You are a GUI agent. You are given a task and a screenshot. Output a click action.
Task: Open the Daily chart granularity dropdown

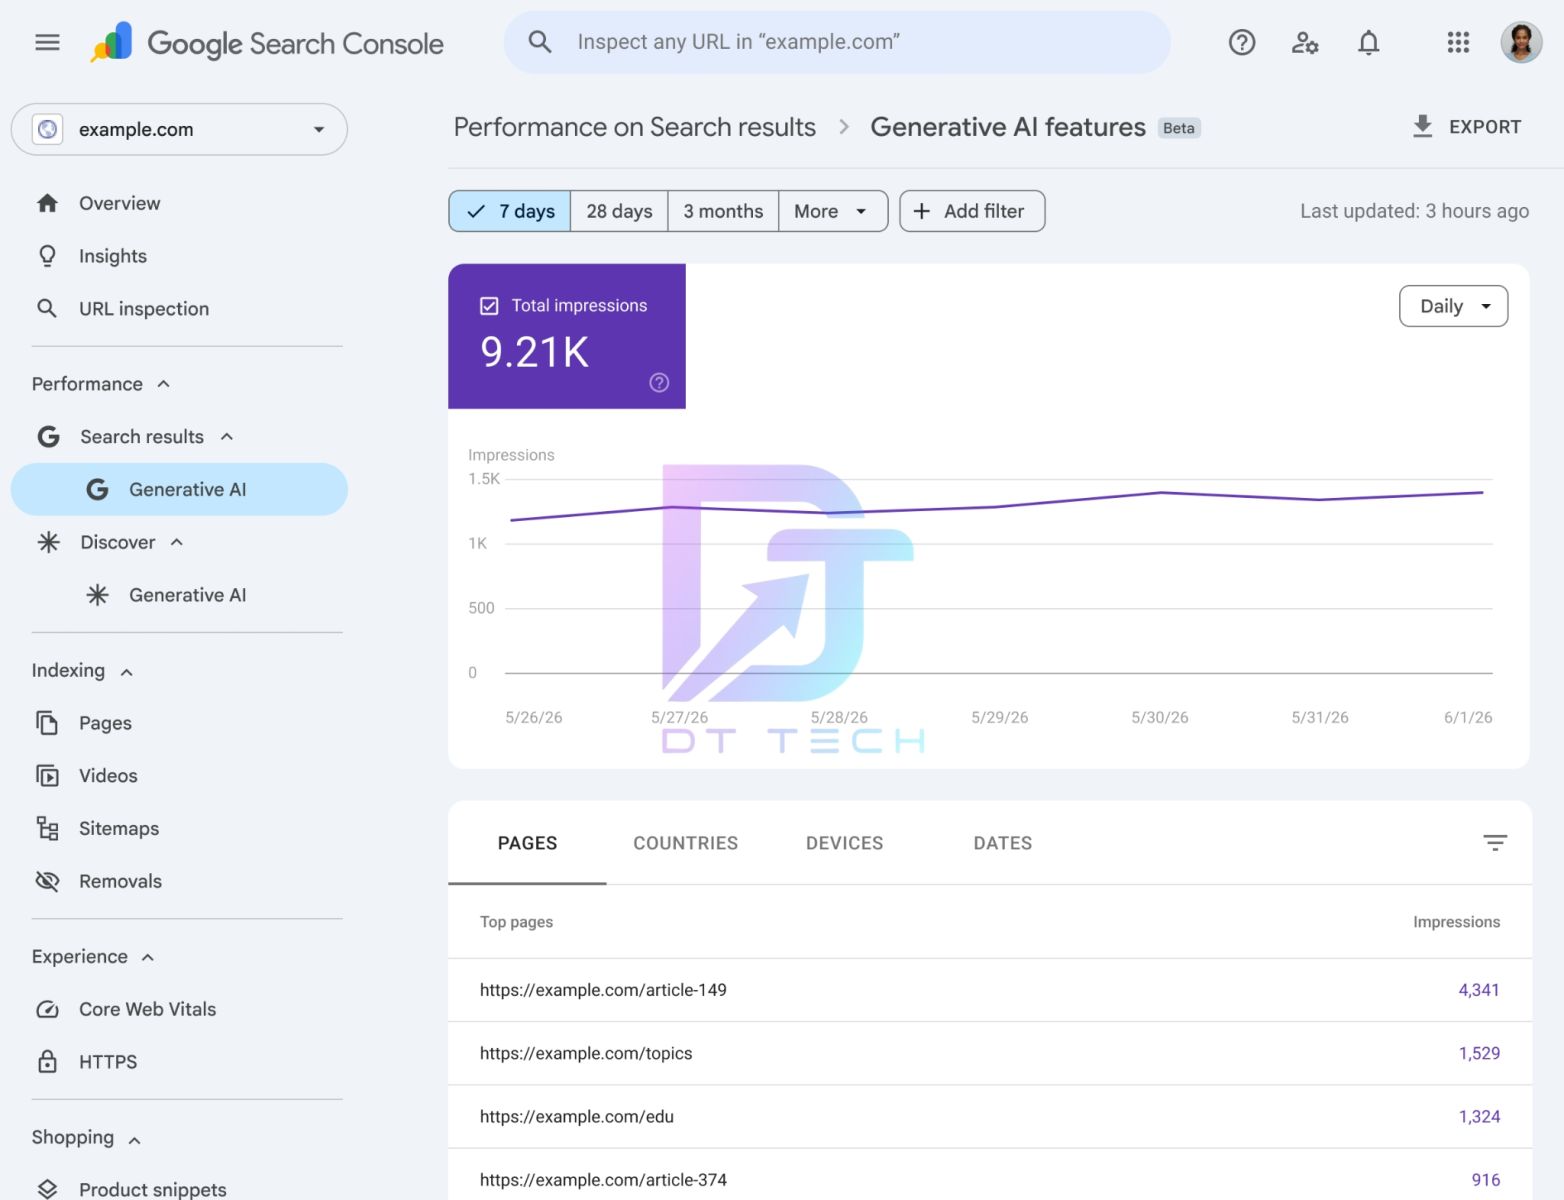pos(1453,306)
